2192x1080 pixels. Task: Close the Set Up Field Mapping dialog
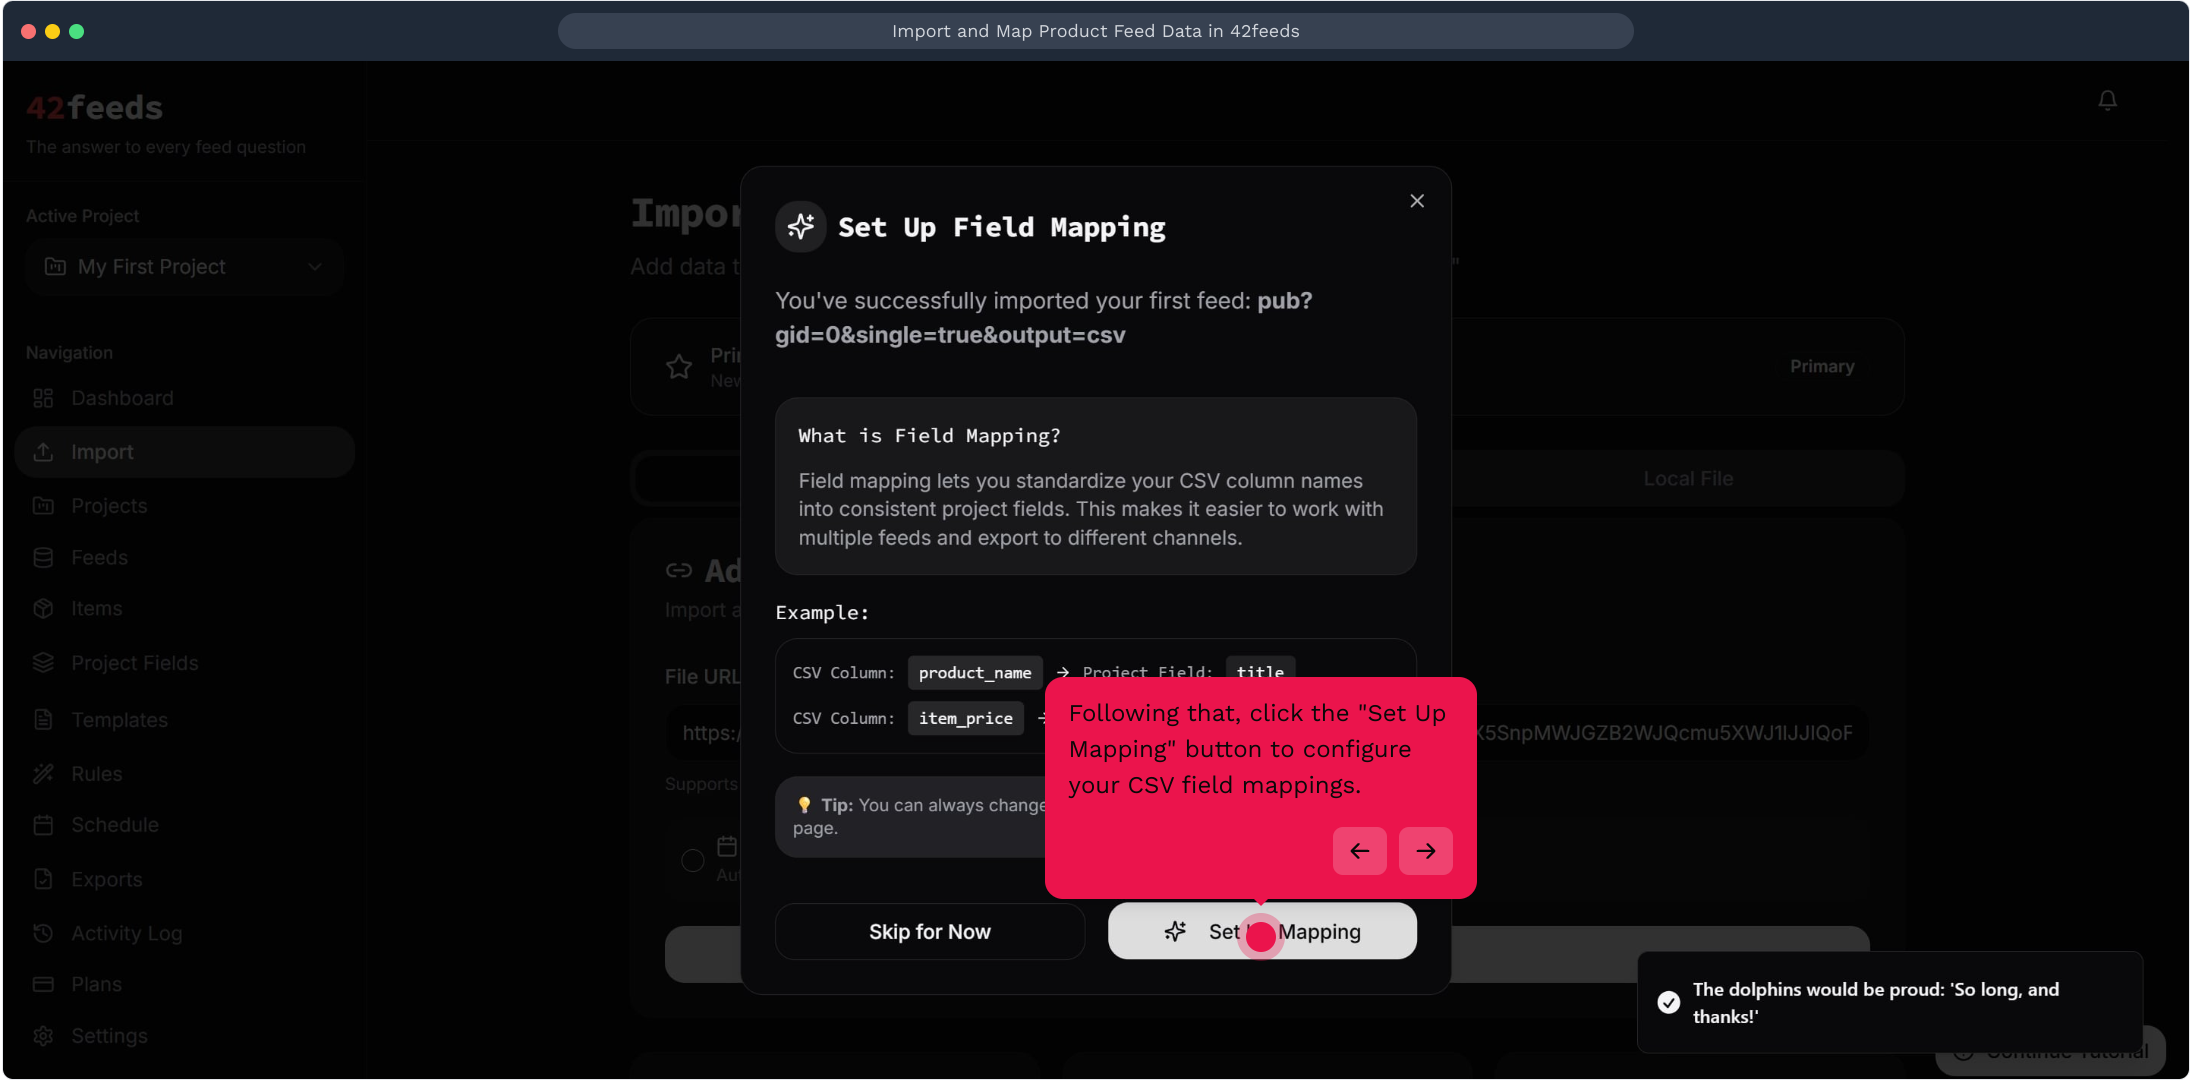[x=1417, y=201]
